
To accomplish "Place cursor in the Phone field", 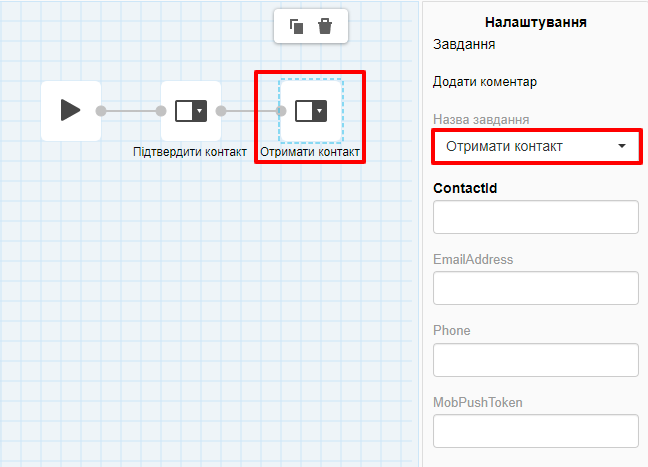I will (x=535, y=360).
